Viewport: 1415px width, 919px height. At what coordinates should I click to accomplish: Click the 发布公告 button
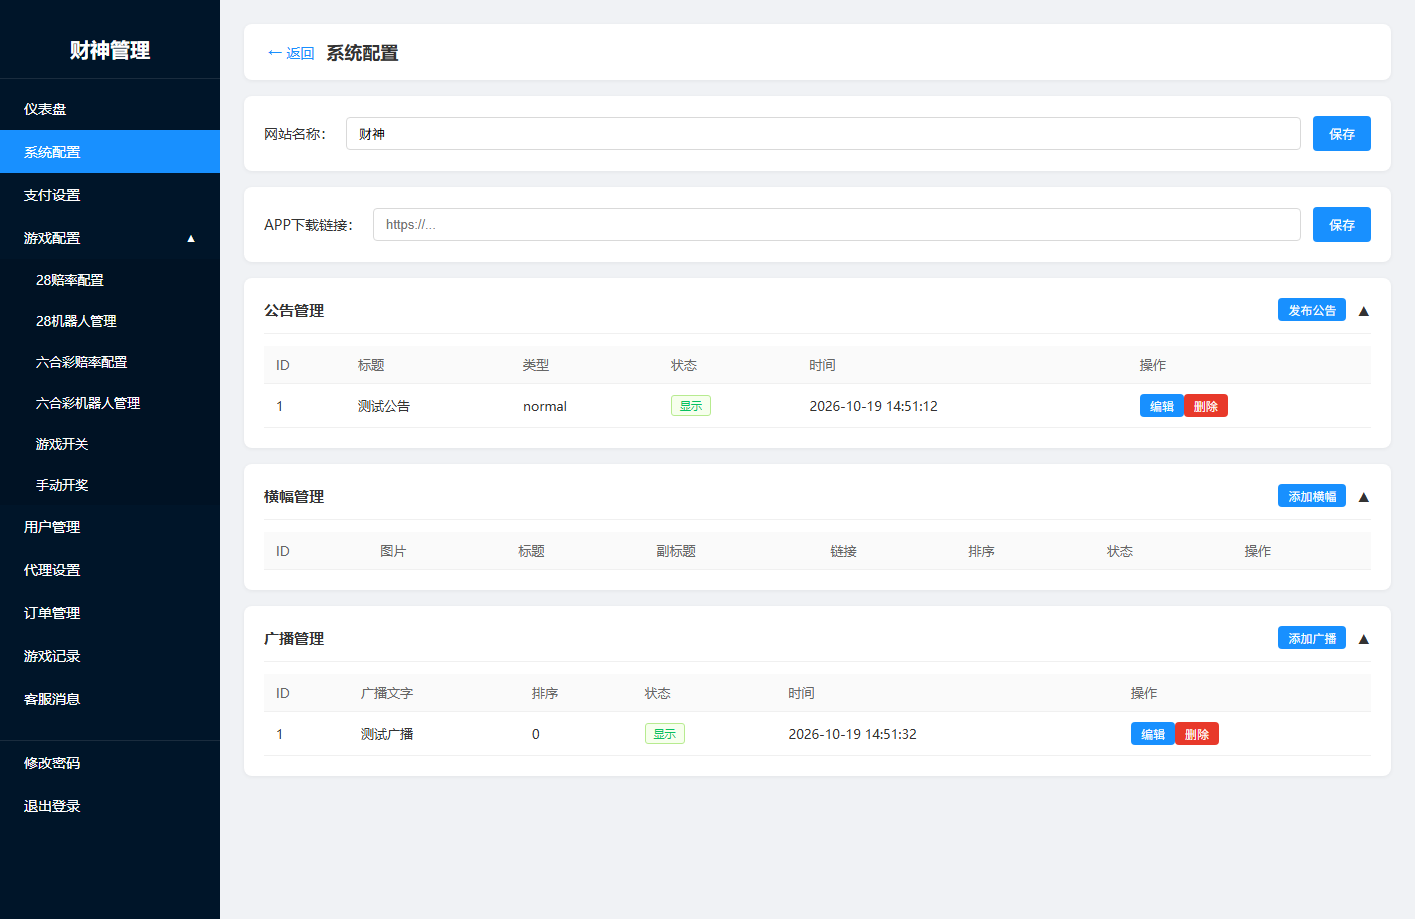click(1311, 310)
